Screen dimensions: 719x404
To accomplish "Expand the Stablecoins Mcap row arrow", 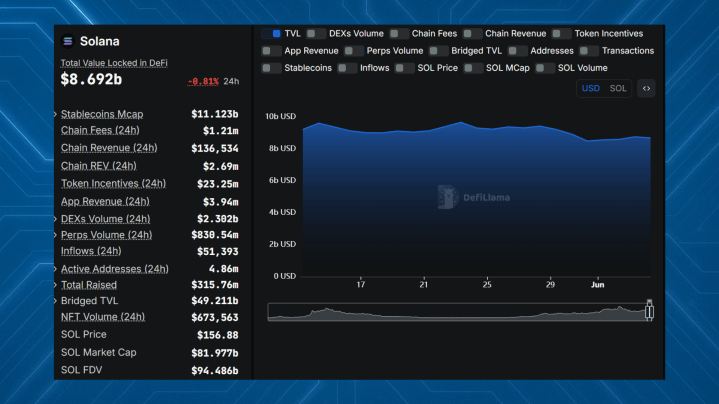I will point(55,114).
